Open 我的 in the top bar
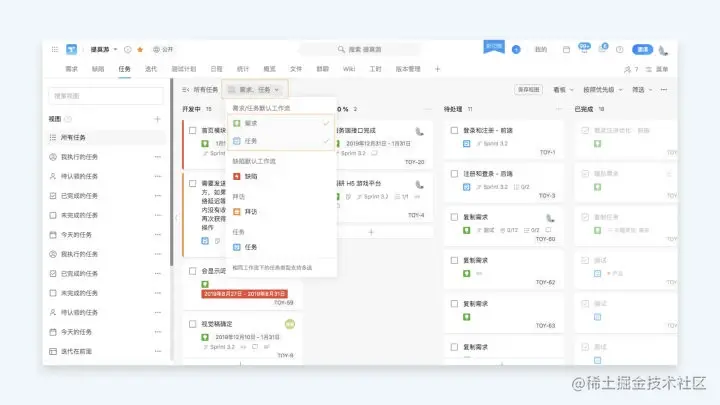This screenshot has width=720, height=405. [541, 50]
